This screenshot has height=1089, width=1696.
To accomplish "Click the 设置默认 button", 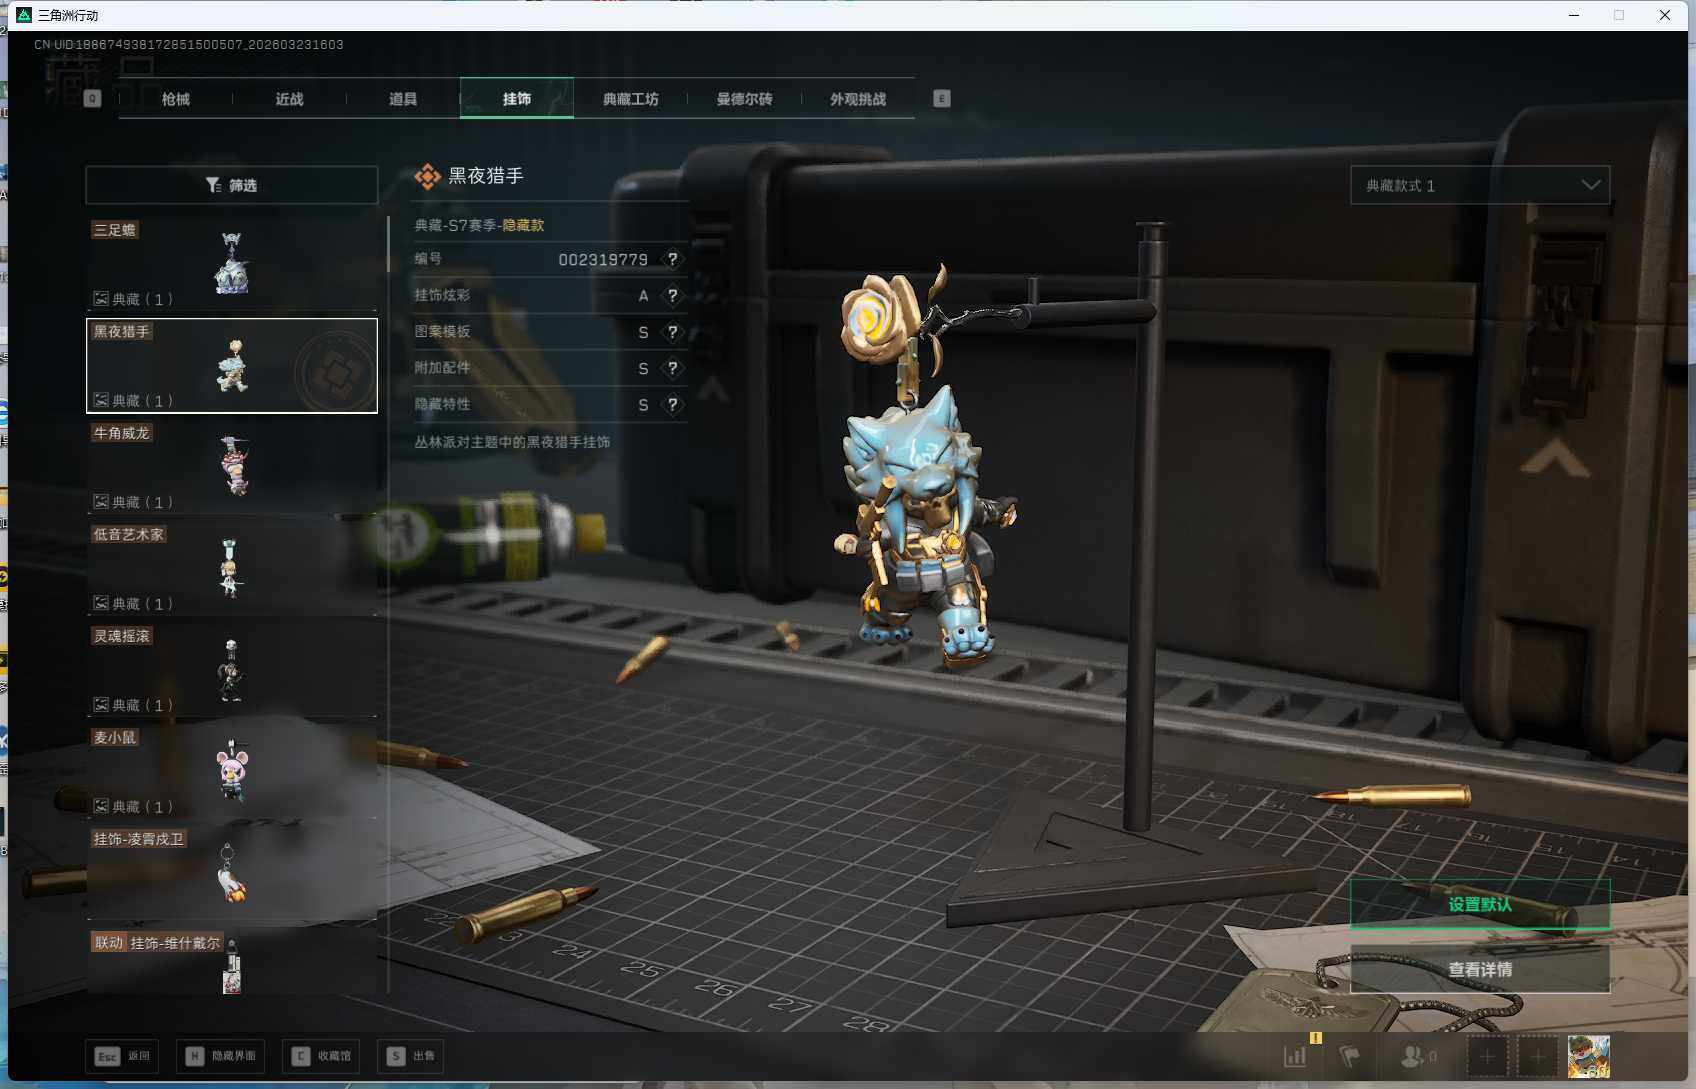I will [1480, 904].
